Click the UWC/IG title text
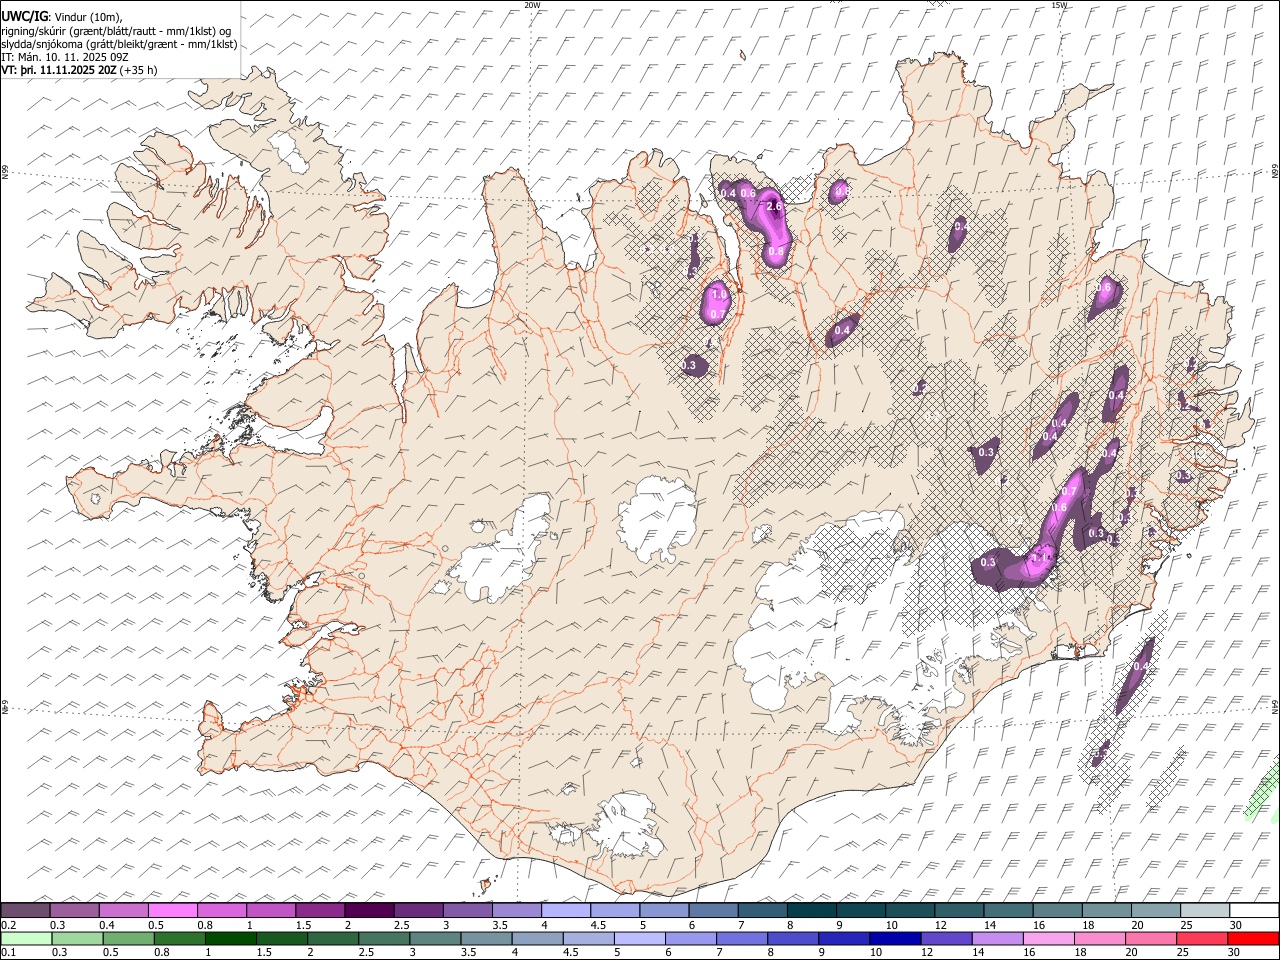 click(24, 17)
